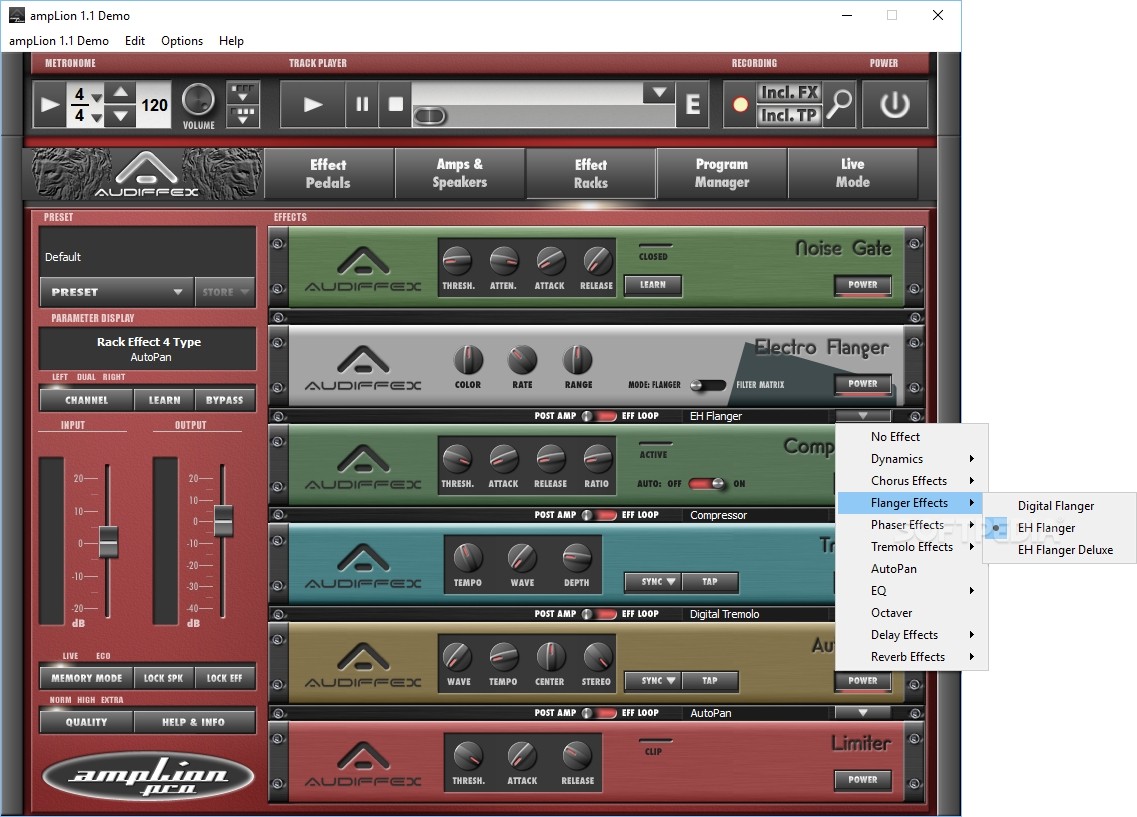Open the Effect Racks tab
This screenshot has width=1137, height=817.
point(591,174)
